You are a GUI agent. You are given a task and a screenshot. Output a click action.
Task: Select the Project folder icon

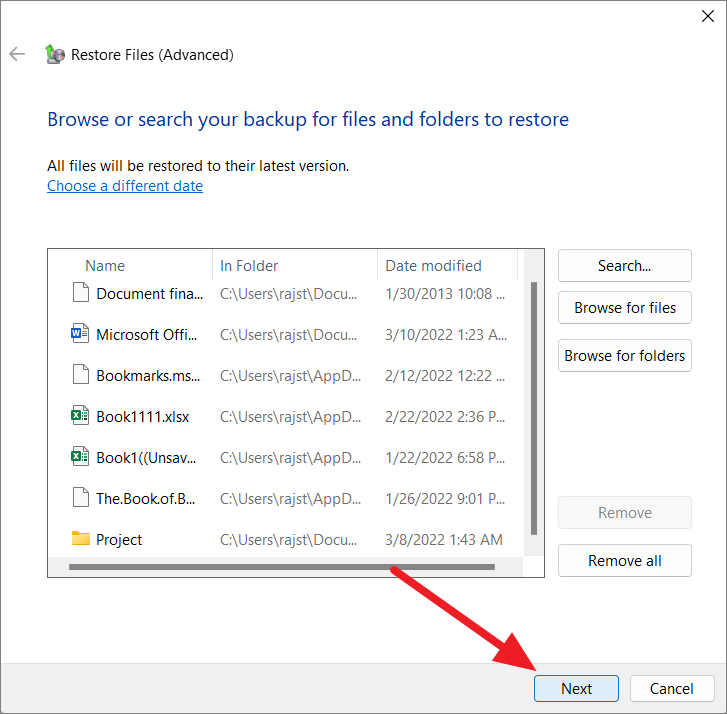[81, 539]
